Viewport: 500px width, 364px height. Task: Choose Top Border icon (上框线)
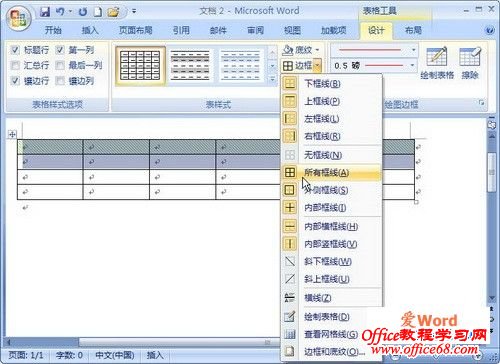pos(290,101)
